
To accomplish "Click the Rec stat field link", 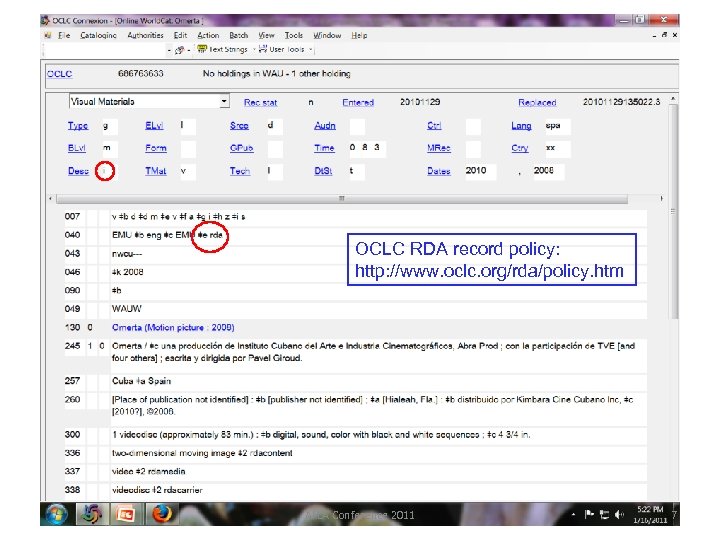I will (260, 102).
